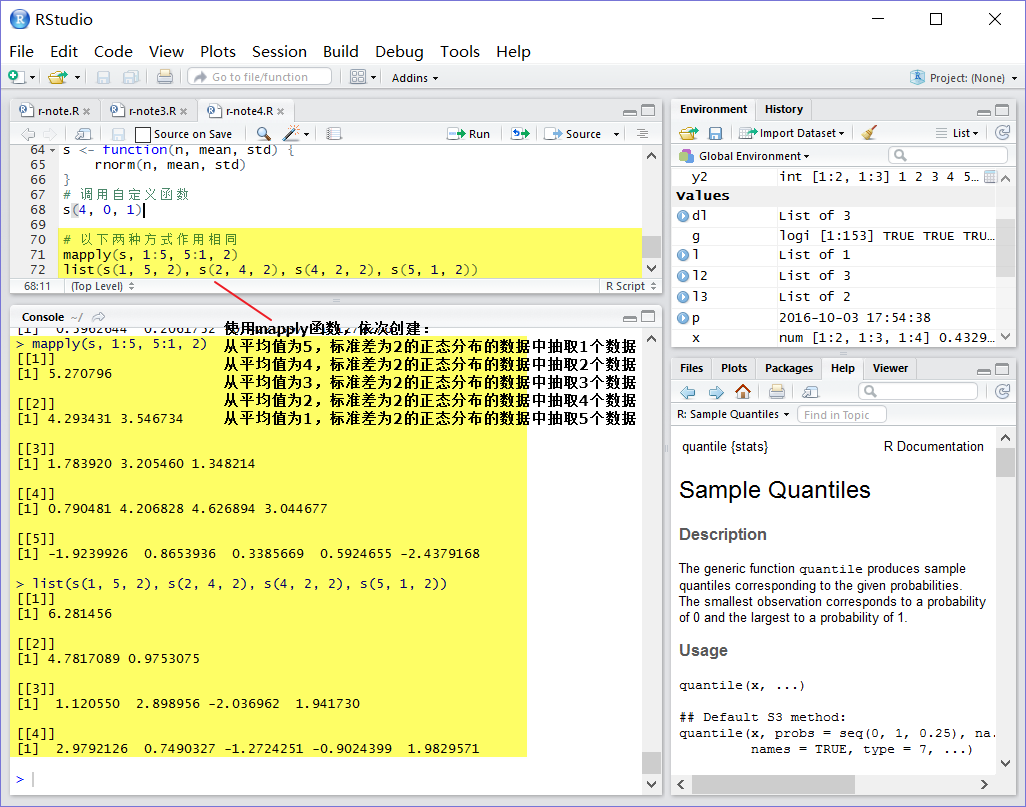
Task: Open the find/replace magnifier in the editor
Action: pyautogui.click(x=264, y=134)
